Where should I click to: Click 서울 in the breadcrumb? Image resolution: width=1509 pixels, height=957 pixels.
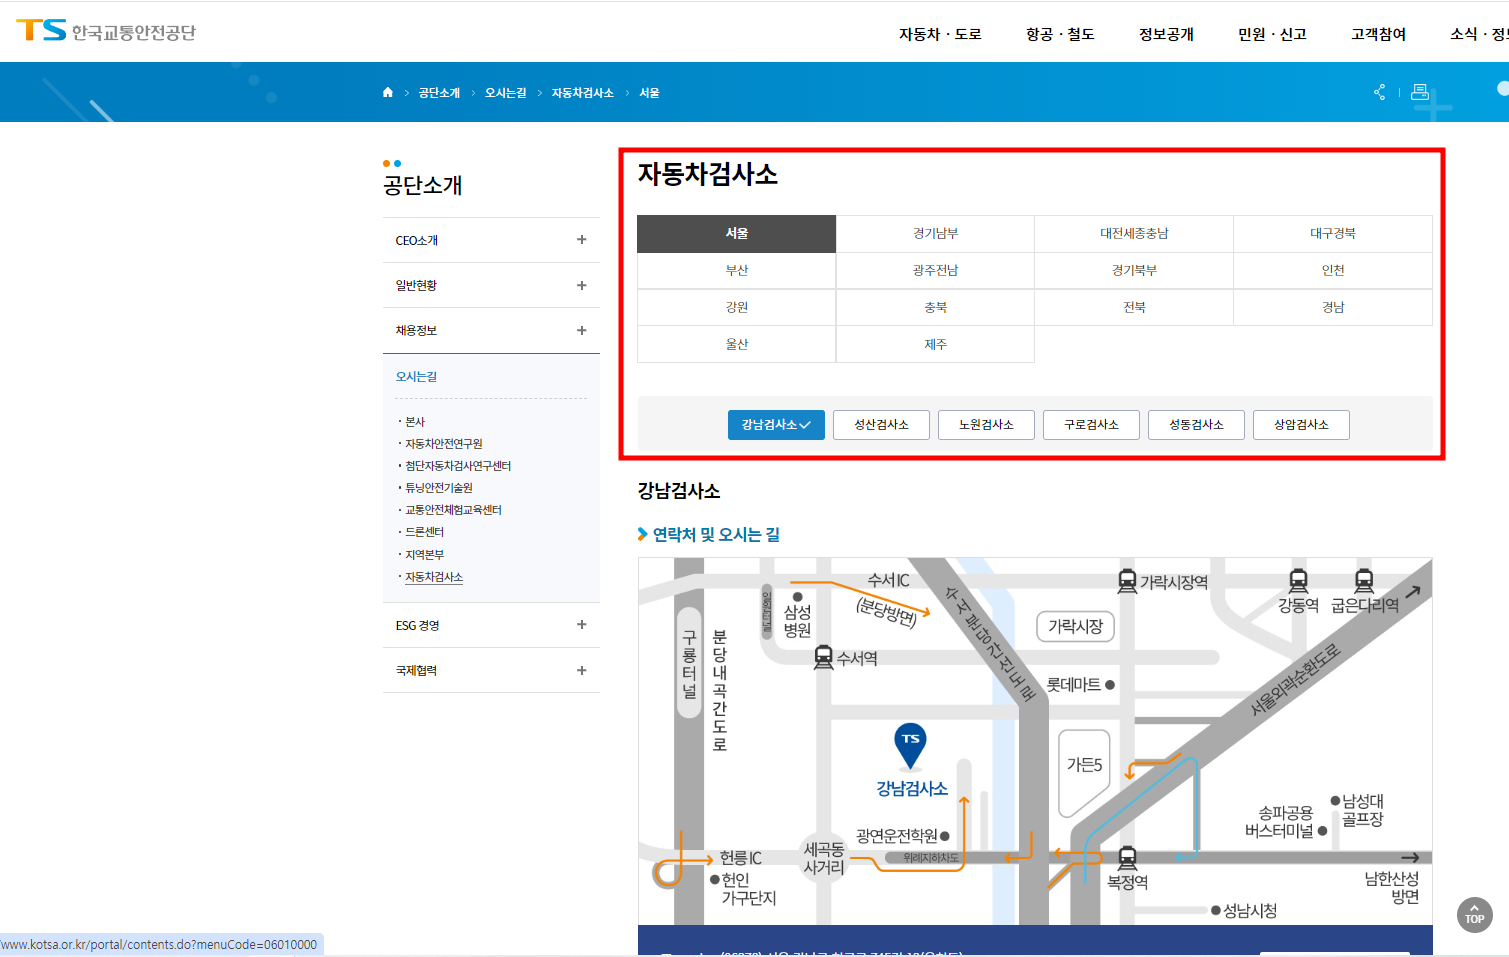649,93
